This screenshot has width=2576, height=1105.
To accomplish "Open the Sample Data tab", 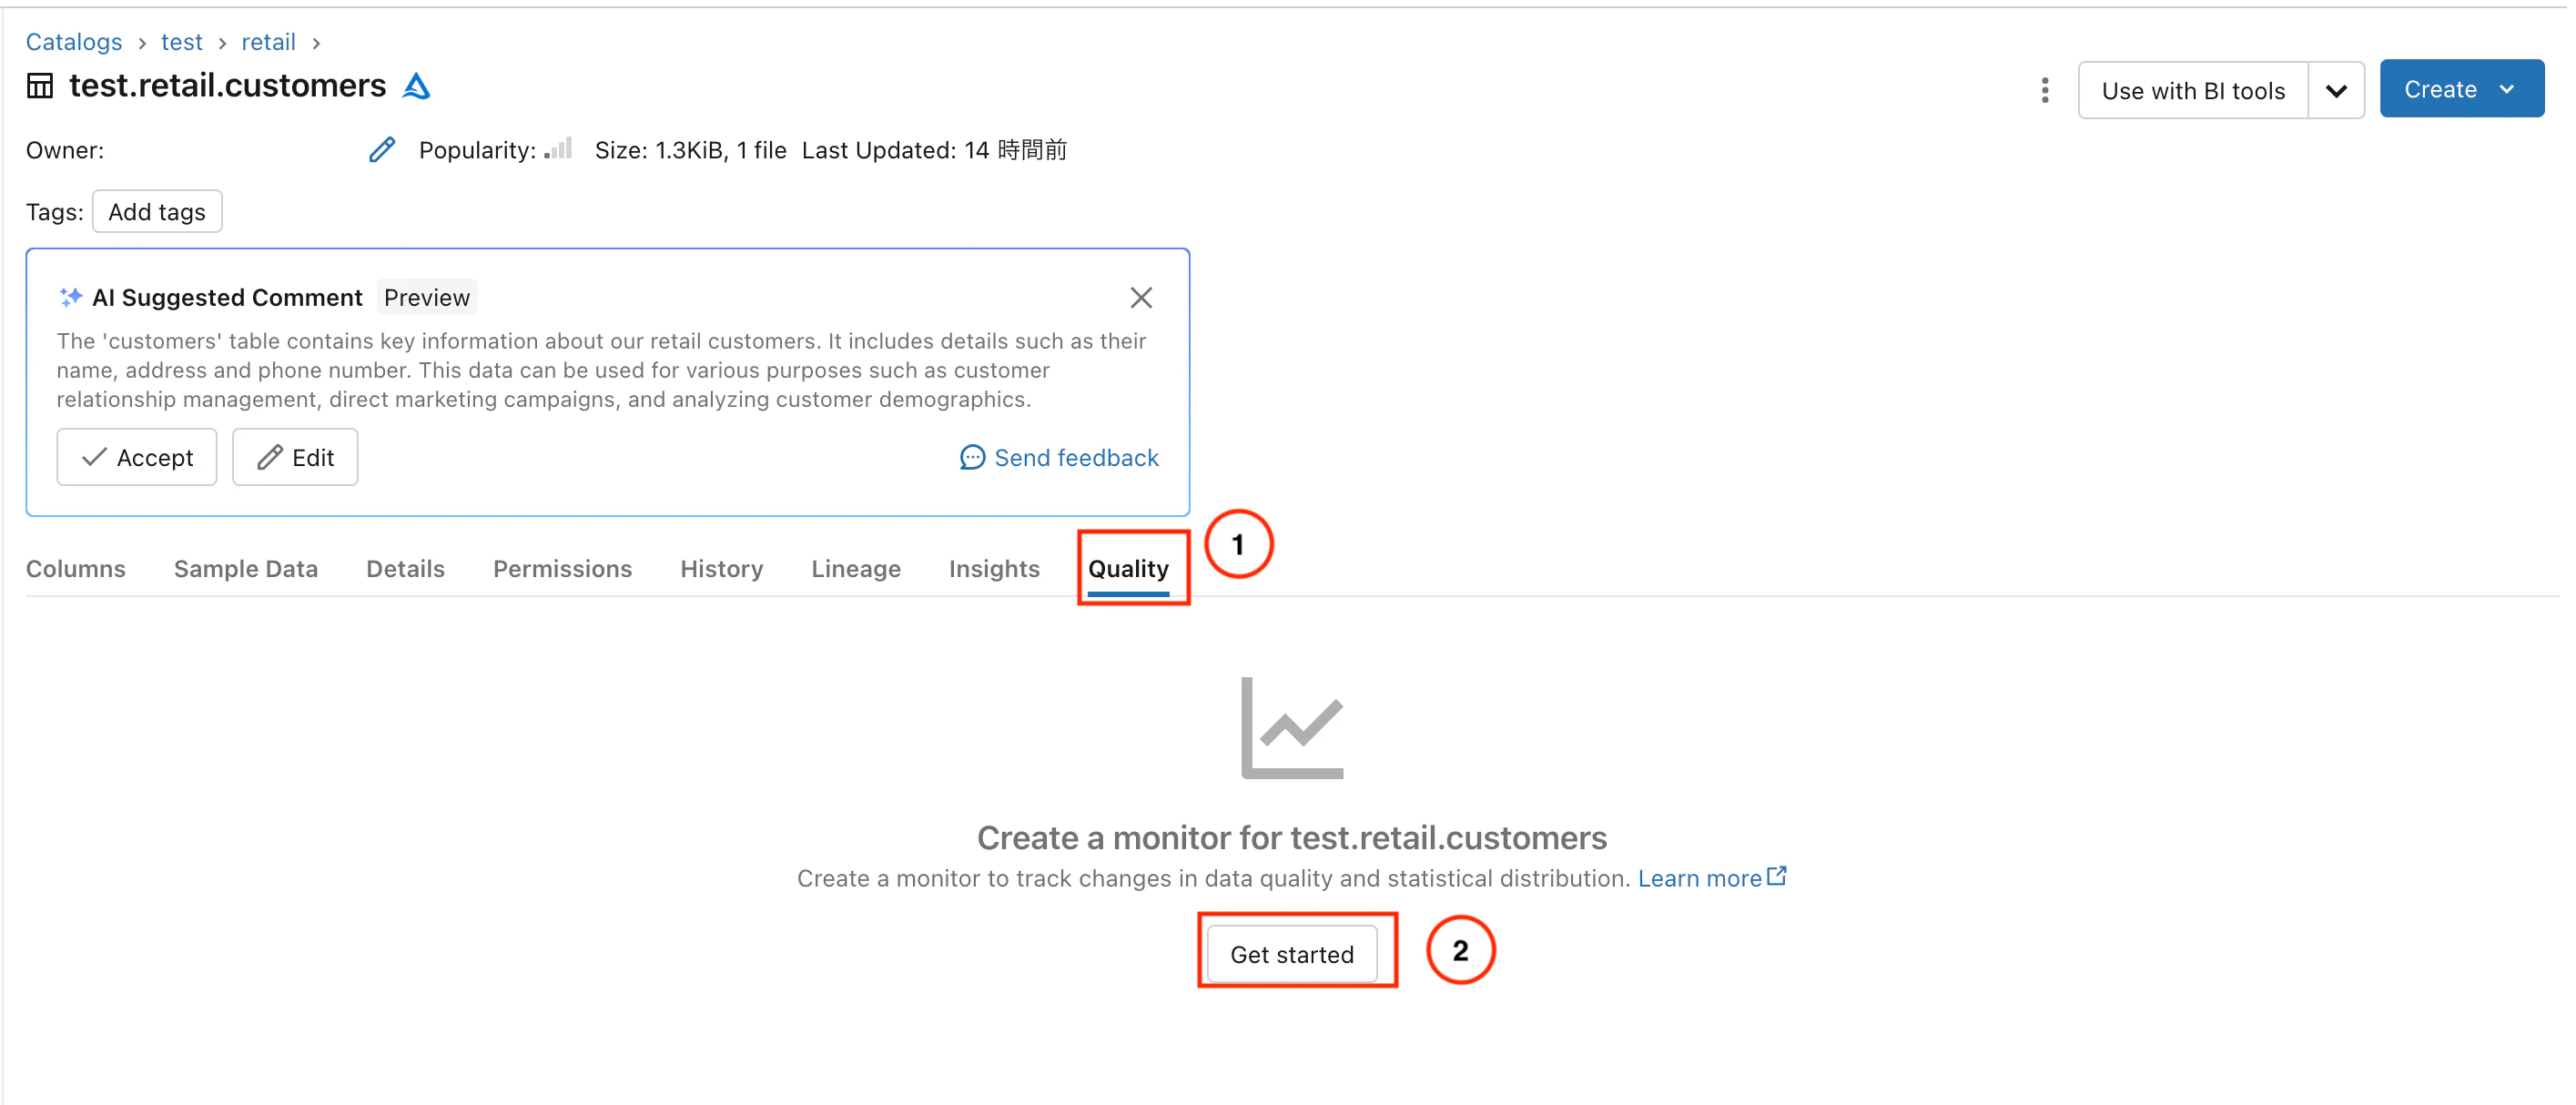I will [246, 568].
